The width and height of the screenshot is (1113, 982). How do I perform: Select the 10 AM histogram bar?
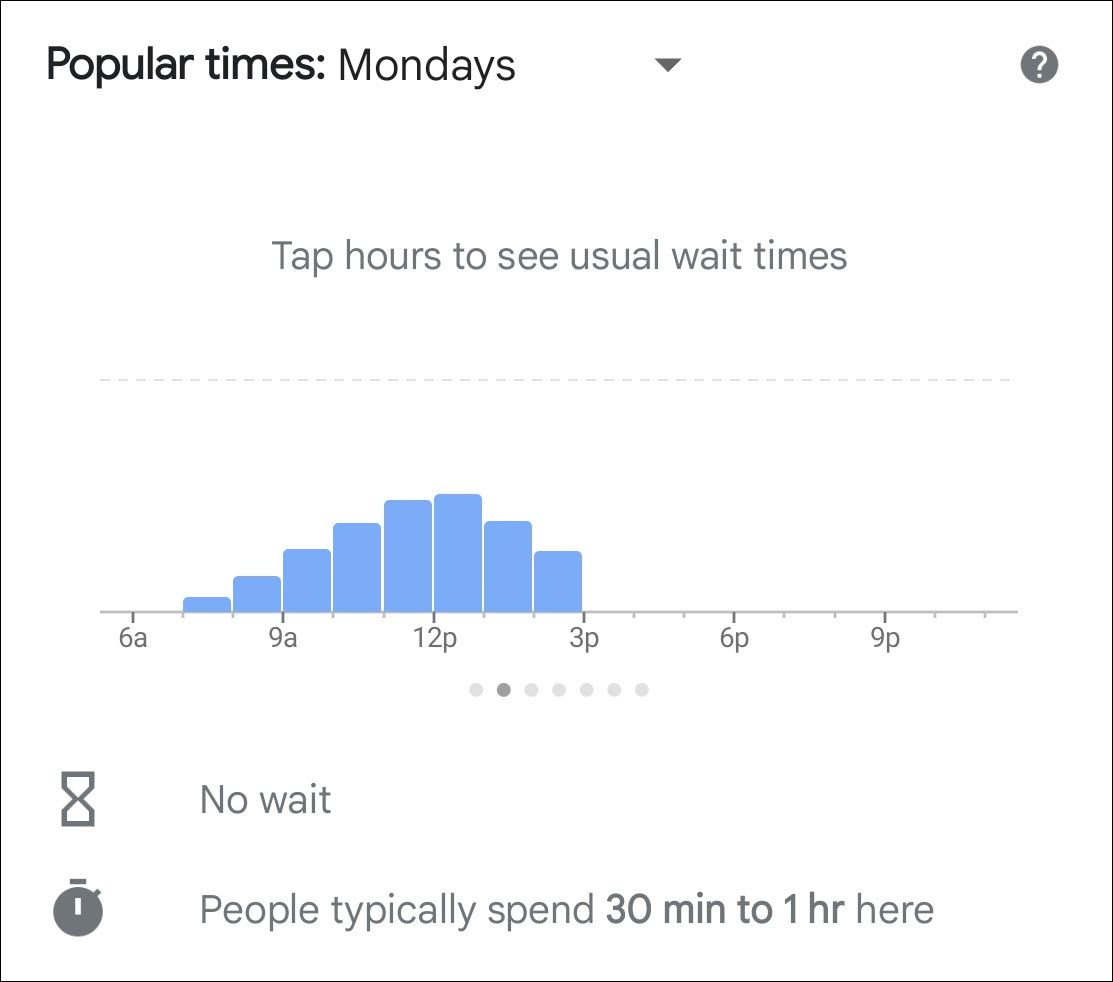[x=357, y=567]
